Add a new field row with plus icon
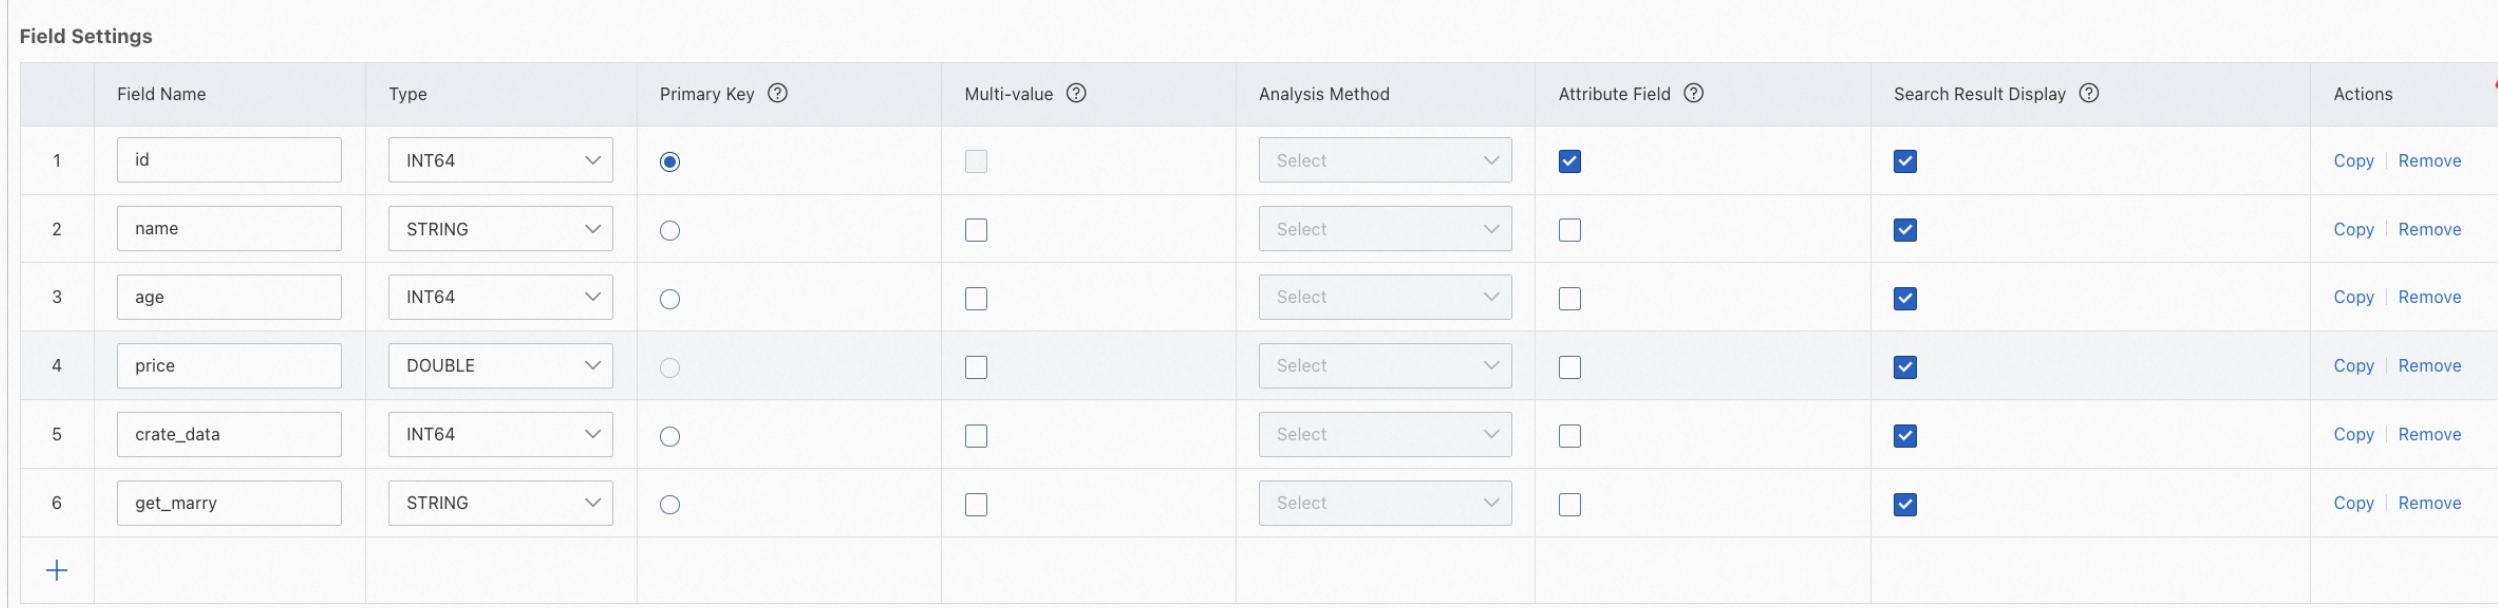 pyautogui.click(x=57, y=570)
